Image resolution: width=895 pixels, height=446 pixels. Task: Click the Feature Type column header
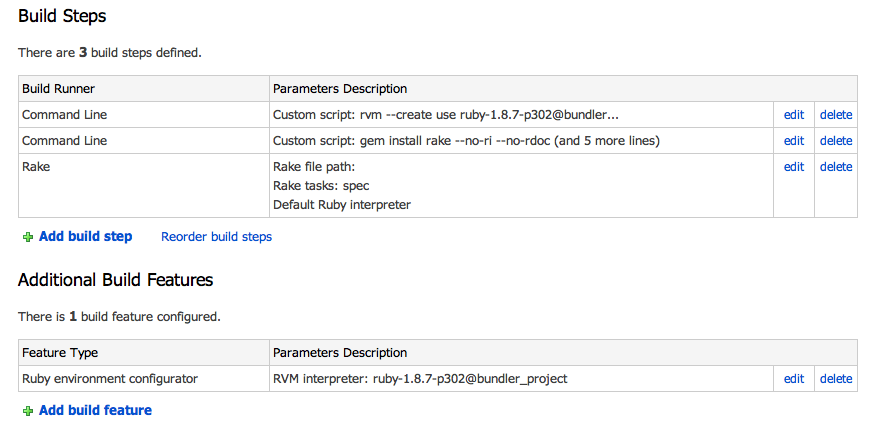pyautogui.click(x=60, y=352)
